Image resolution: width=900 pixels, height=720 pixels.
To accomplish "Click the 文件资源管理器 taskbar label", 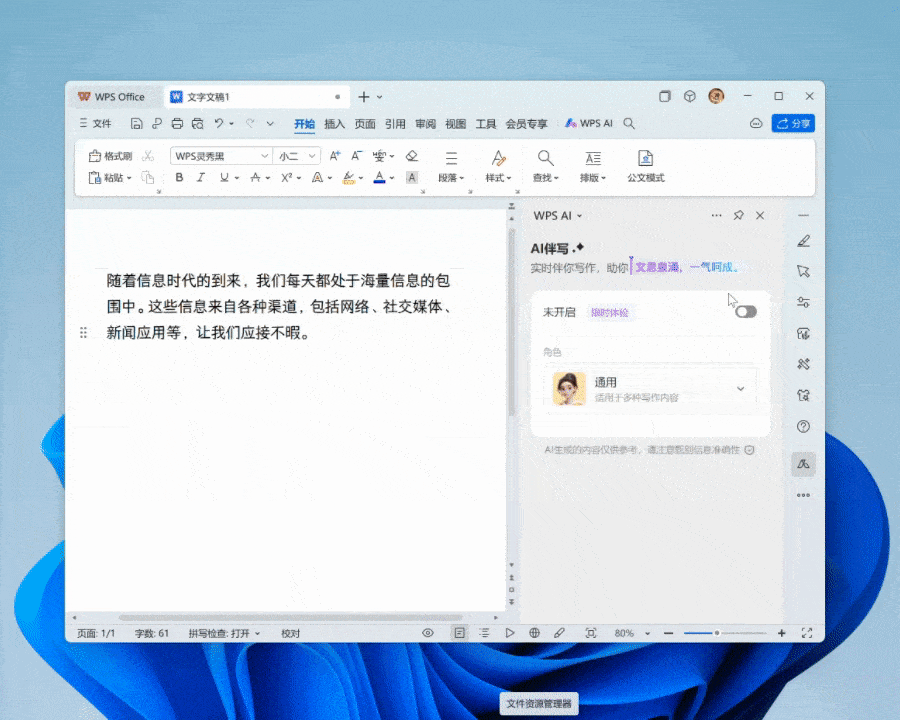I will click(538, 703).
